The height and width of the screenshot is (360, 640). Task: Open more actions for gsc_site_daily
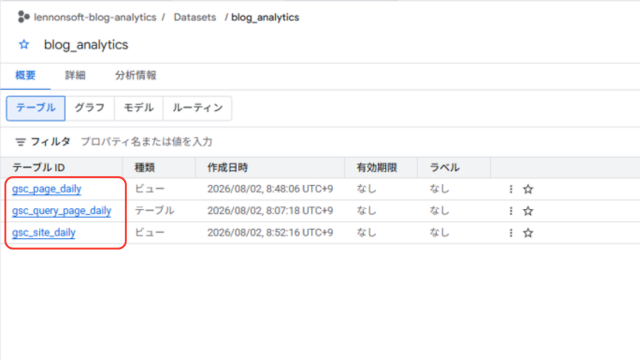pyautogui.click(x=511, y=233)
